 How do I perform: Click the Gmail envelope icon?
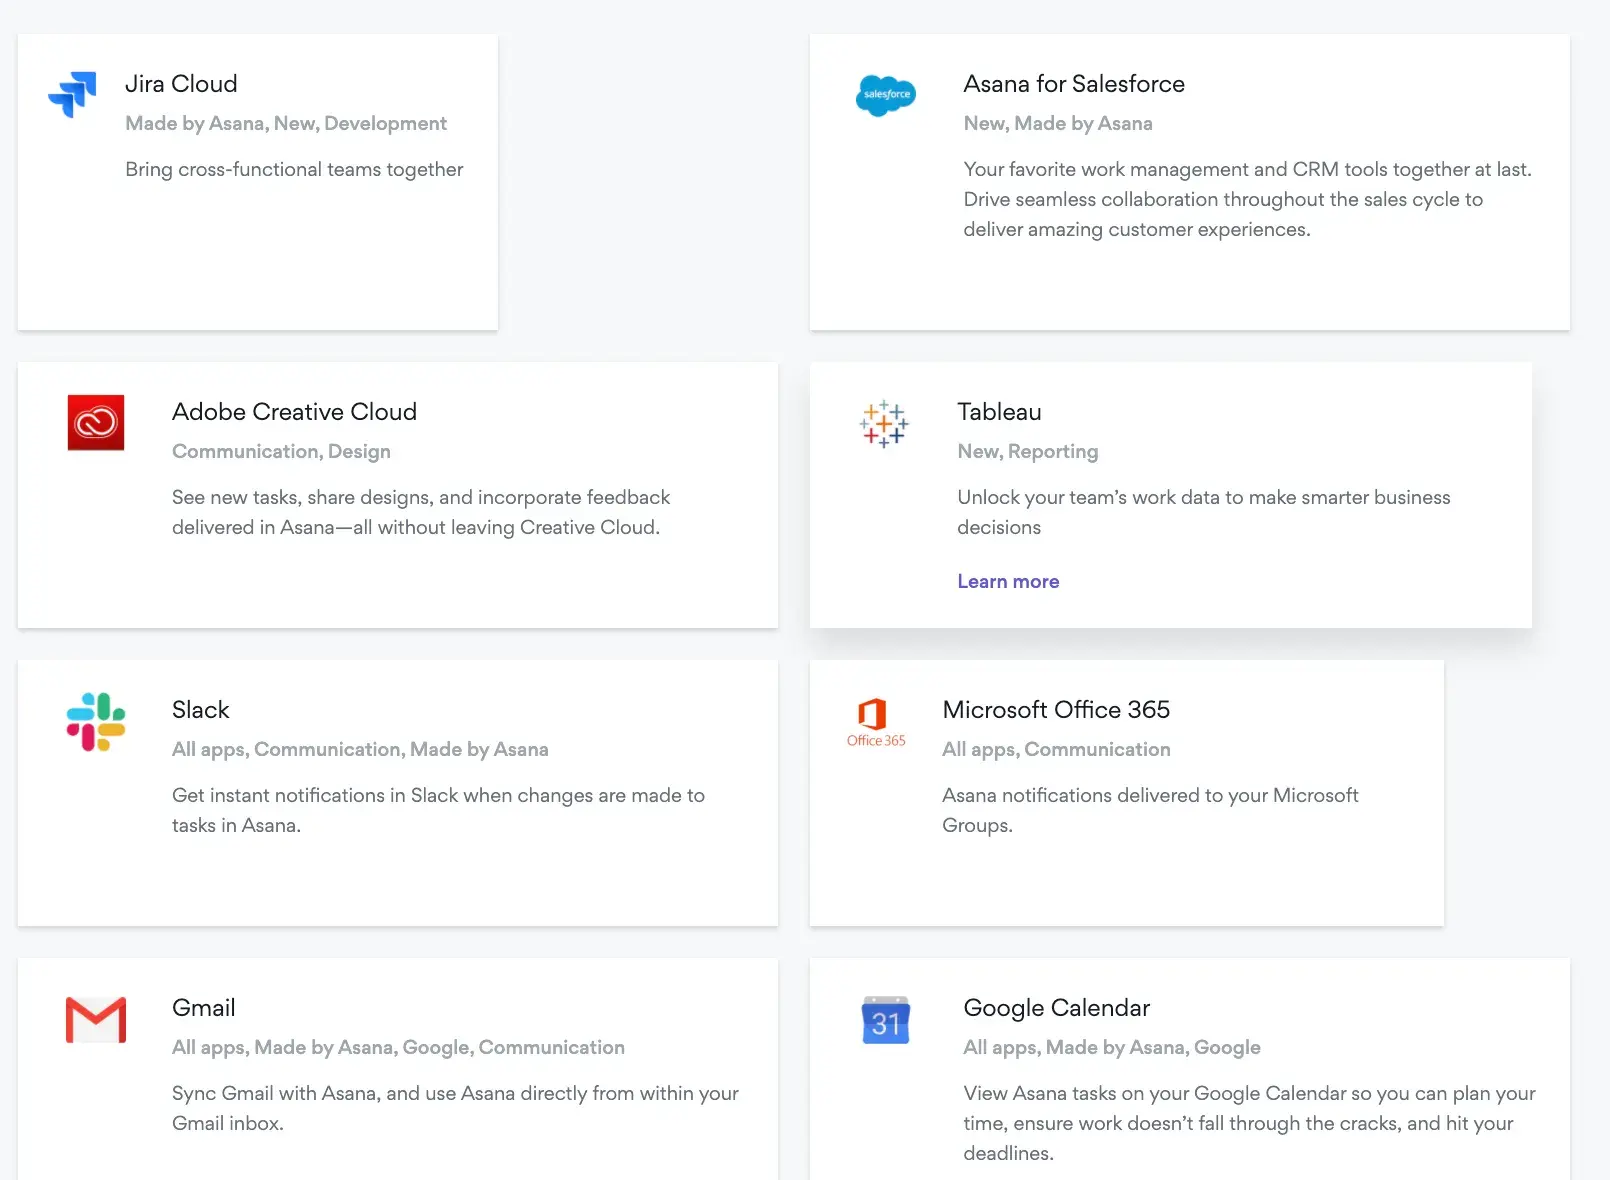coord(96,1020)
